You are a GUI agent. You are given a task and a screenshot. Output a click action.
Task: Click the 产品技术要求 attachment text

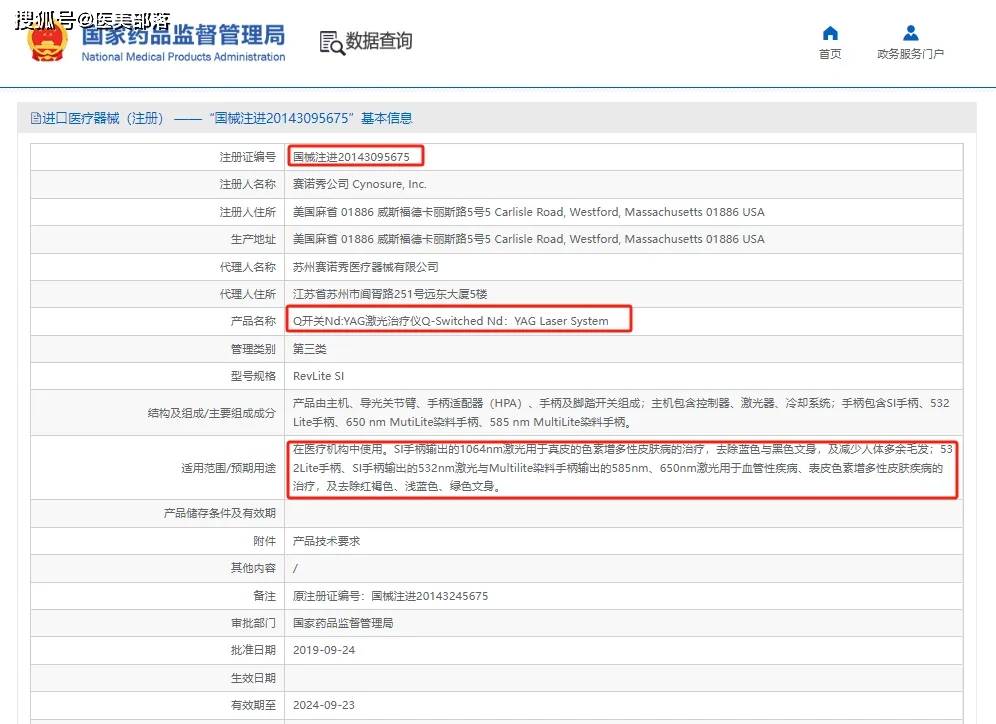tap(326, 541)
